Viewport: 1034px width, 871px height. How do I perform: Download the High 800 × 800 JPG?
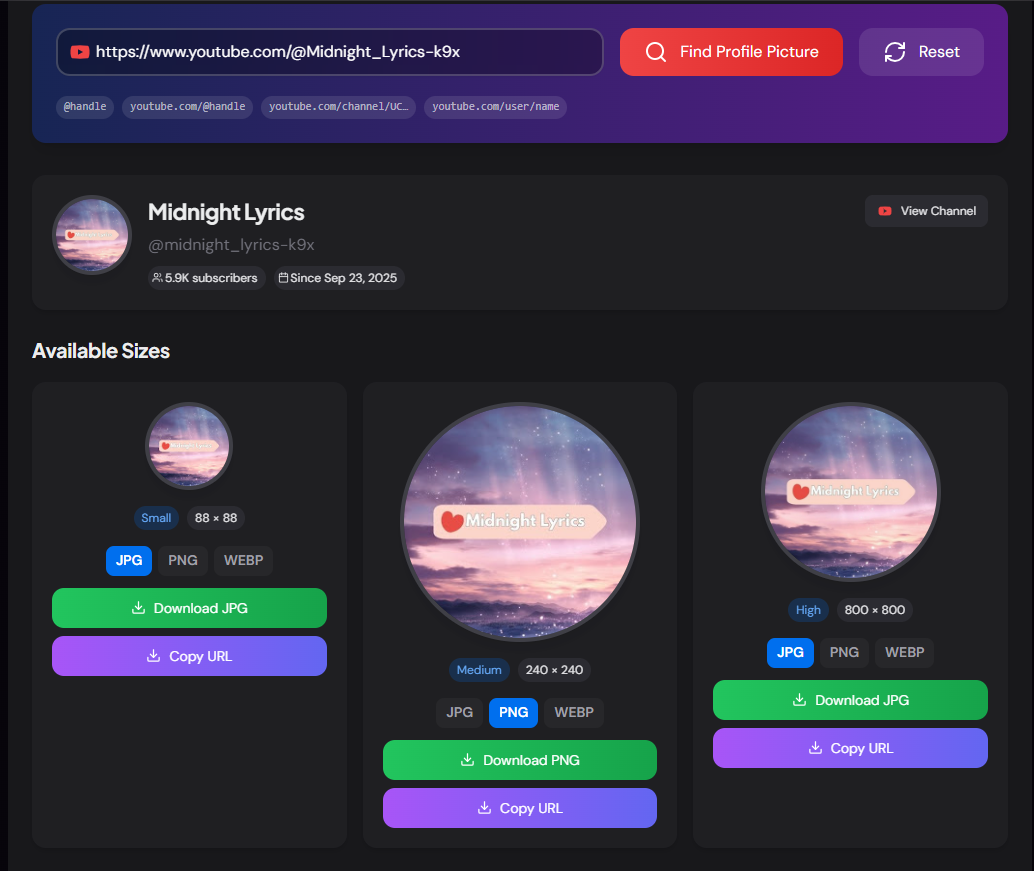pos(850,700)
